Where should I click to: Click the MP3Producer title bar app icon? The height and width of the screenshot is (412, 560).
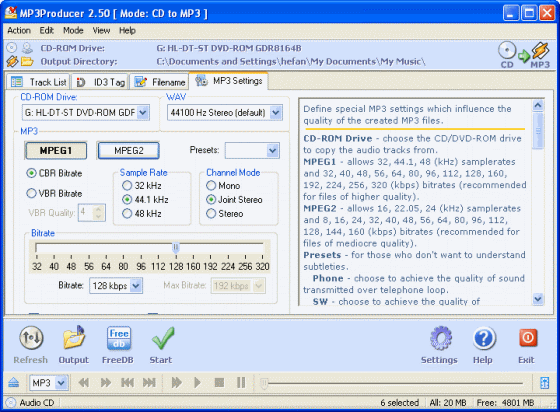click(x=11, y=13)
